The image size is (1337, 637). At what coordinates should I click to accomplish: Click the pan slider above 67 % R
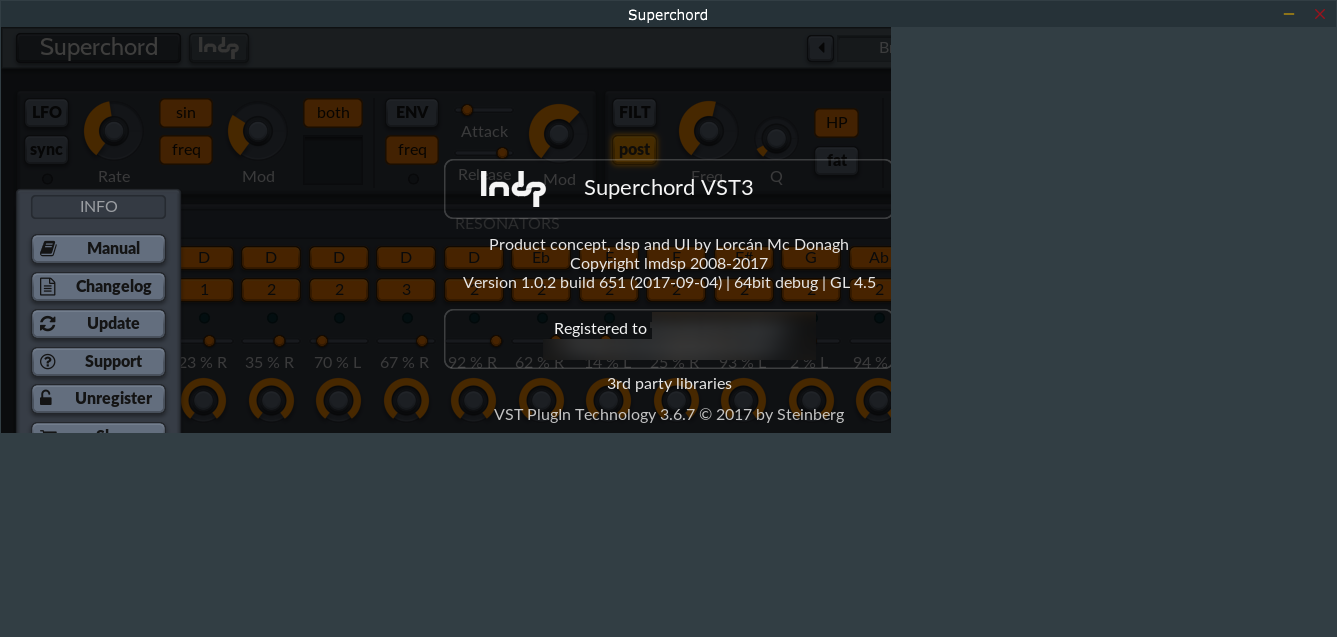pos(422,341)
